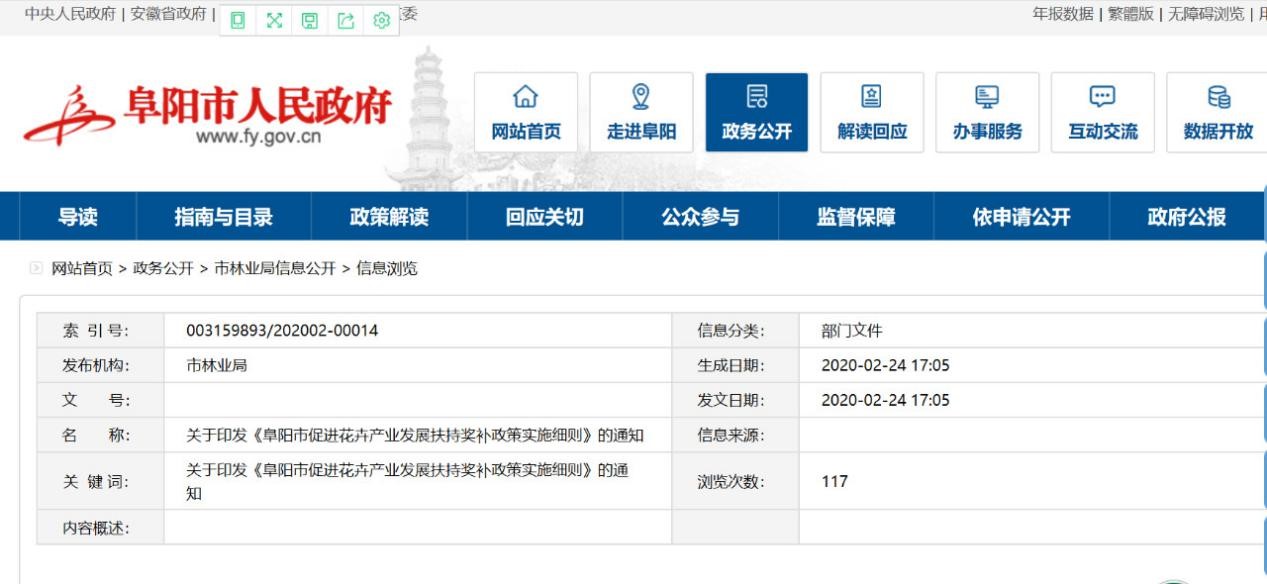Image resolution: width=1267 pixels, height=584 pixels.
Task: Activate the mobile view icon
Action: (236, 17)
